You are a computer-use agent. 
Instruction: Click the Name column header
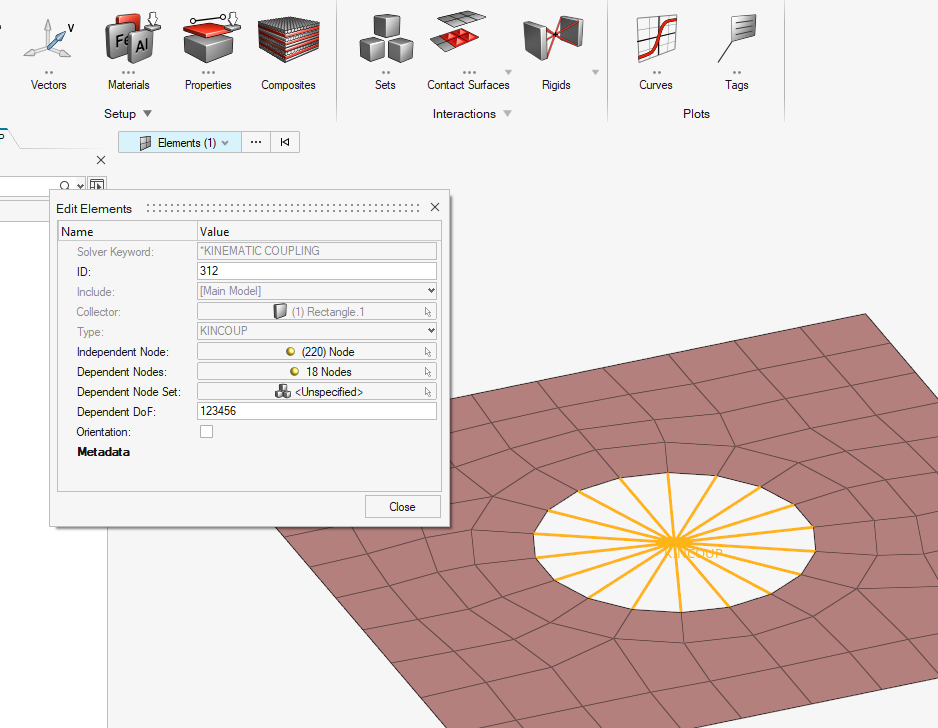[x=127, y=232]
